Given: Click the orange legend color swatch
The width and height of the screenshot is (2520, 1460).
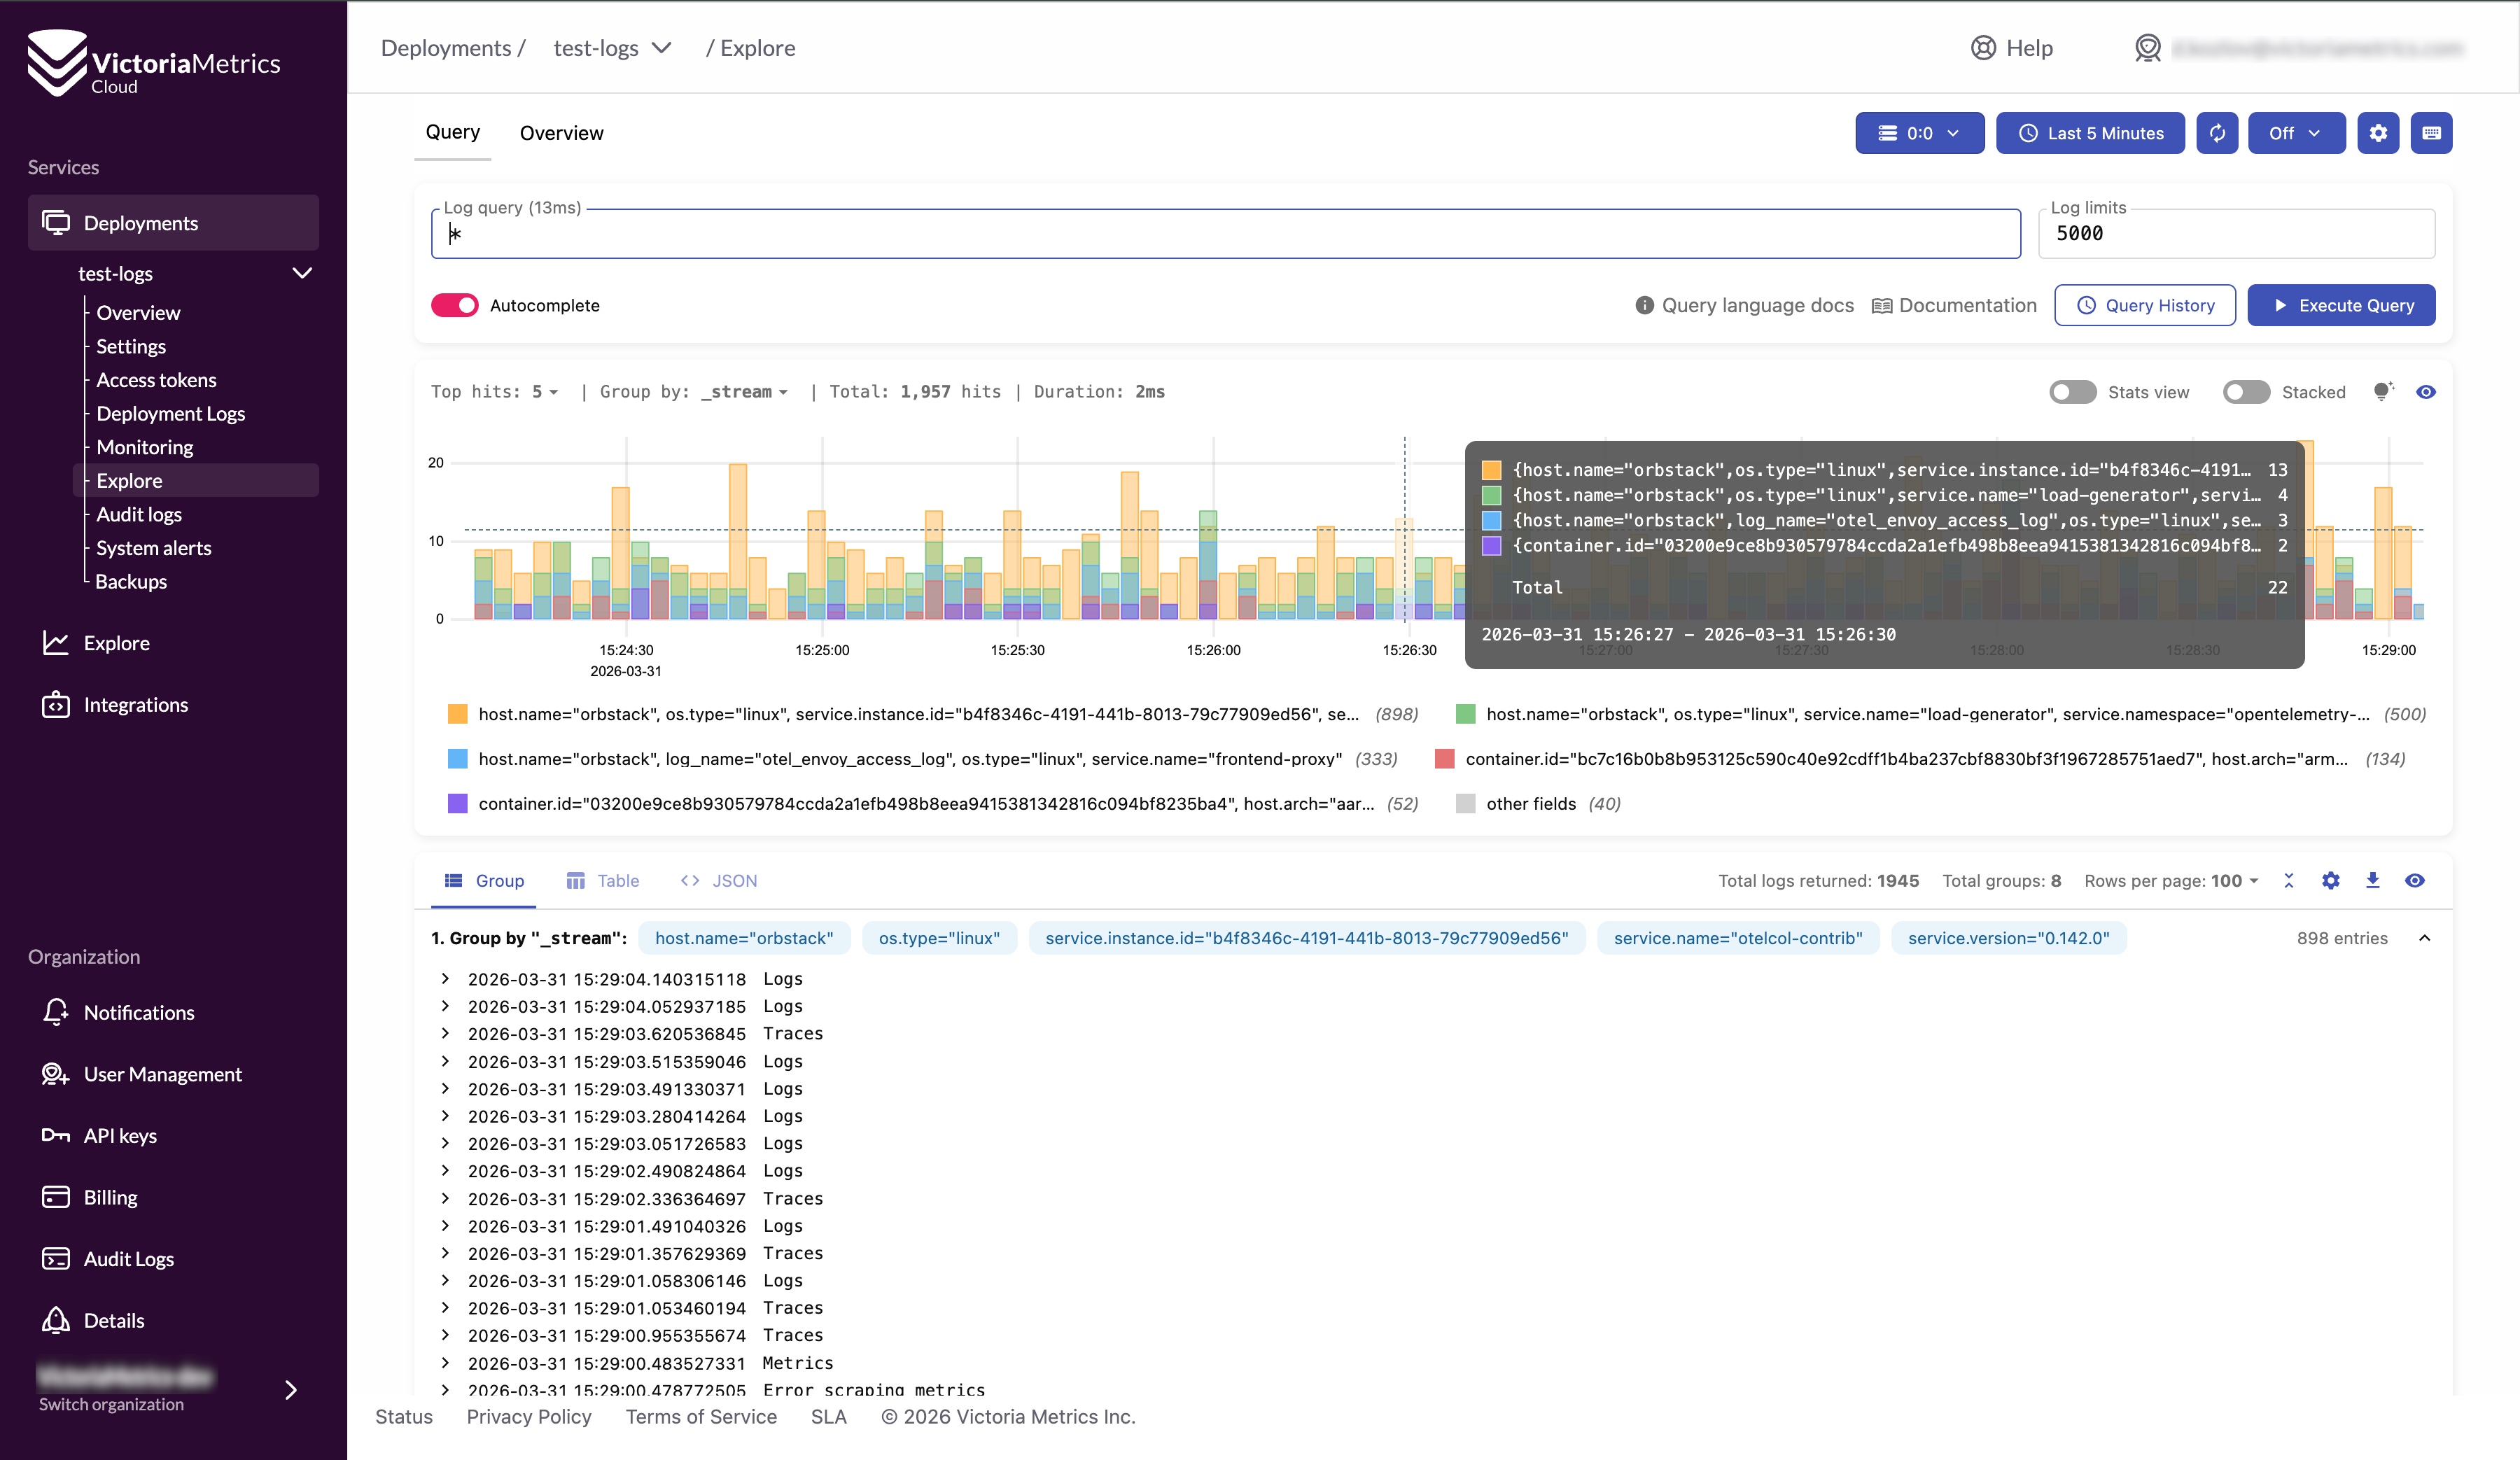Looking at the screenshot, I should click(x=457, y=714).
